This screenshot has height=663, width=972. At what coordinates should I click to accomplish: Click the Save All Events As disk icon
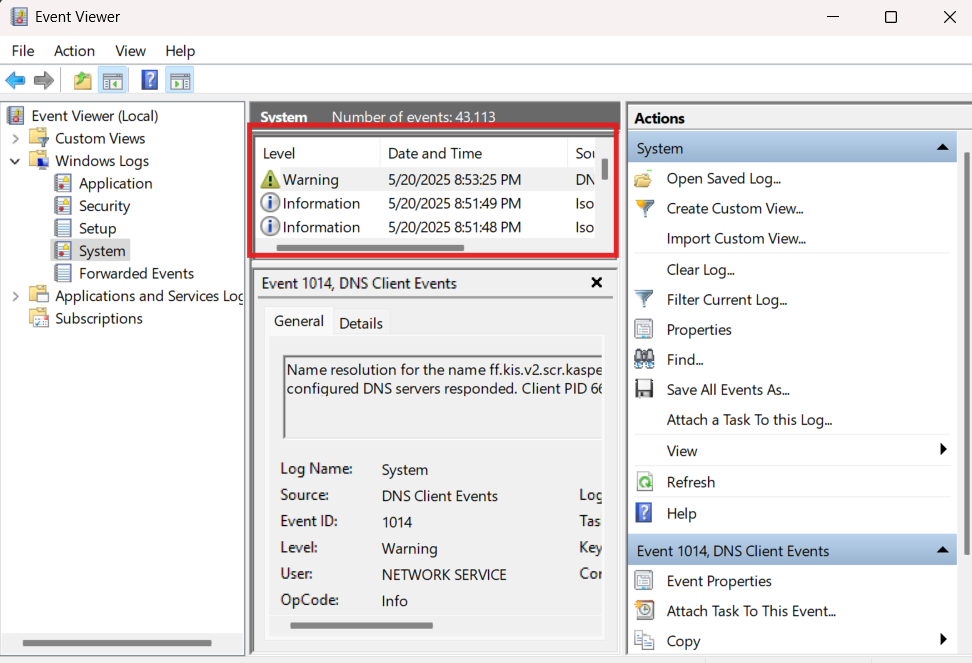645,390
